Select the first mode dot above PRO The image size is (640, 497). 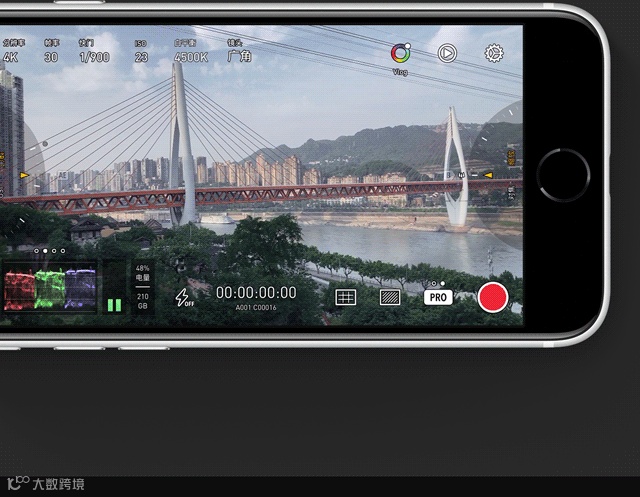(x=434, y=283)
